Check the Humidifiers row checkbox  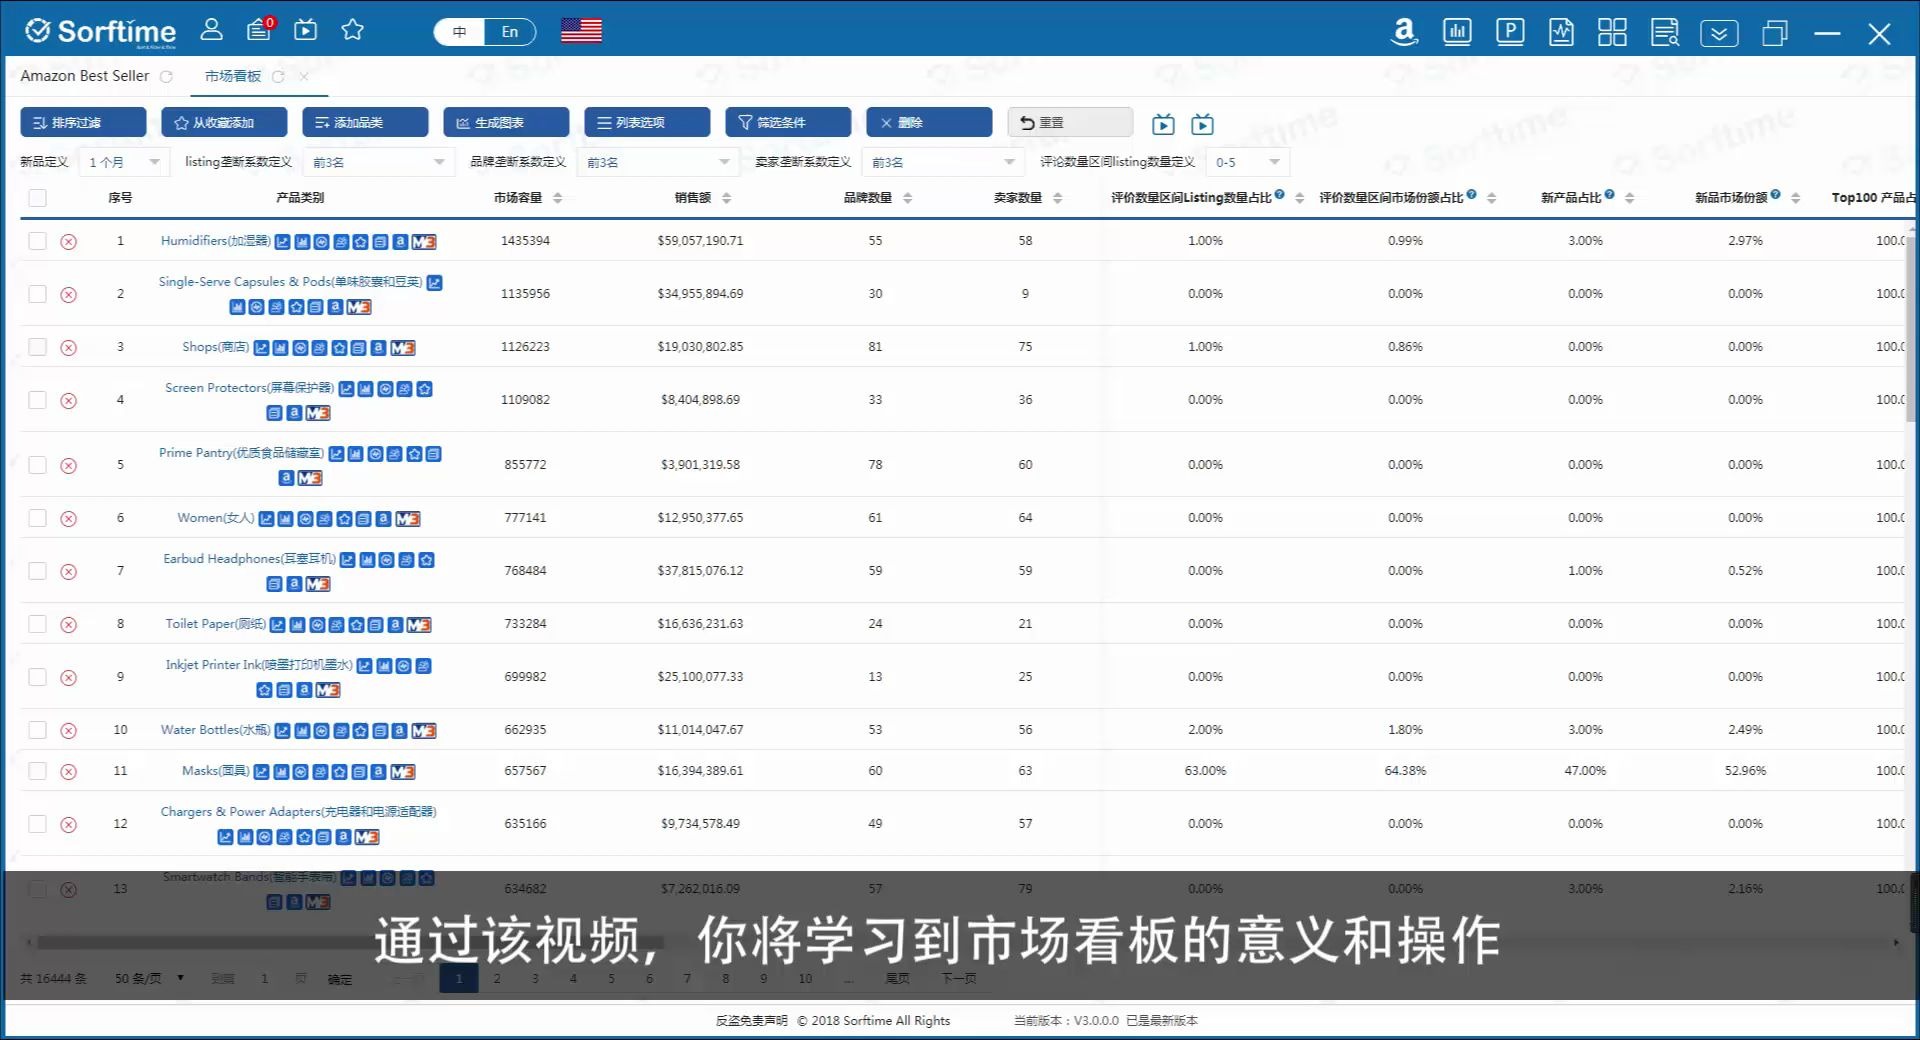(38, 241)
